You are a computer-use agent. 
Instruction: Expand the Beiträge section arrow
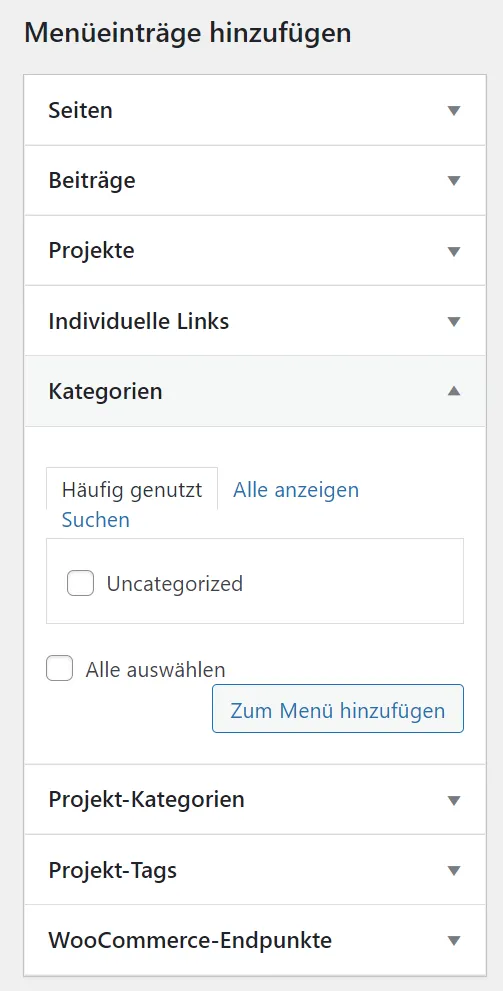(453, 181)
